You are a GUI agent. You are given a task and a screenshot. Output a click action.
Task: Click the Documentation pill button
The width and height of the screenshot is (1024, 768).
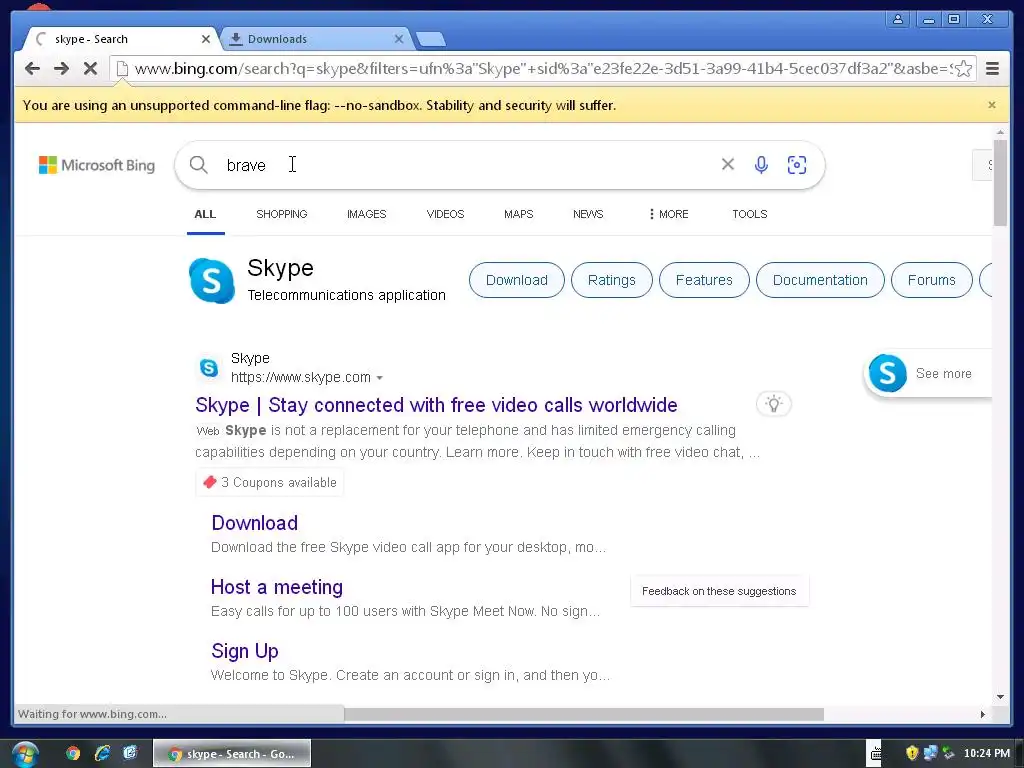820,280
